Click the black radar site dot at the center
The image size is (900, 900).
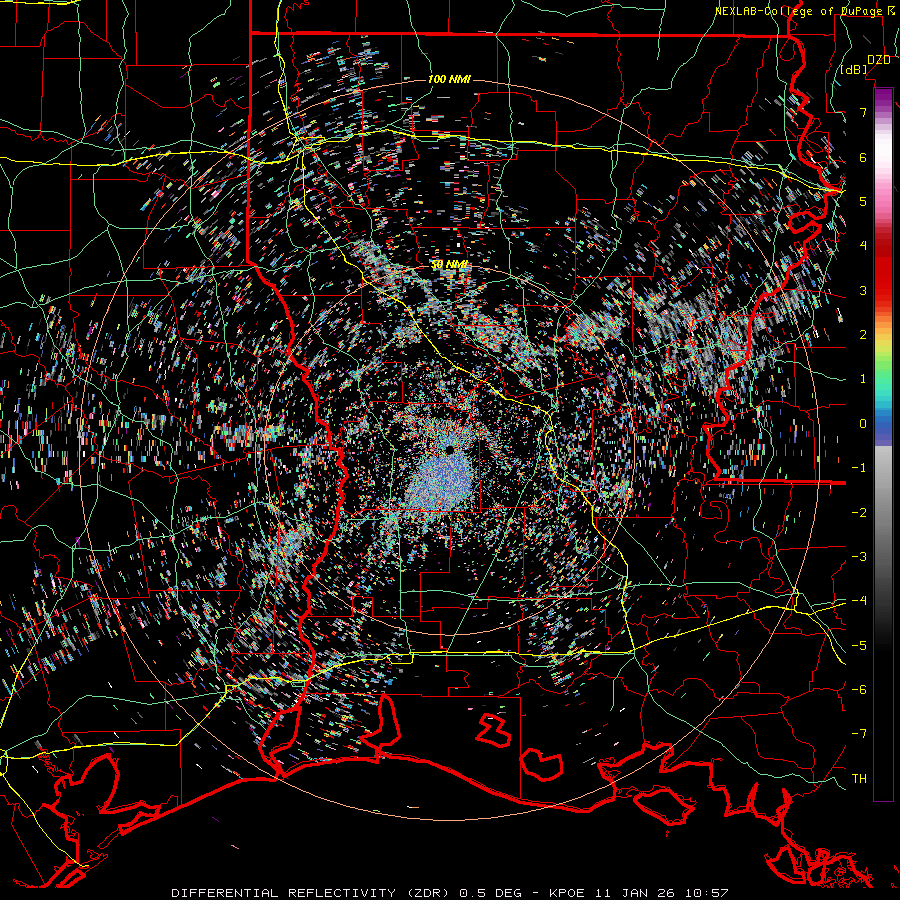click(449, 449)
